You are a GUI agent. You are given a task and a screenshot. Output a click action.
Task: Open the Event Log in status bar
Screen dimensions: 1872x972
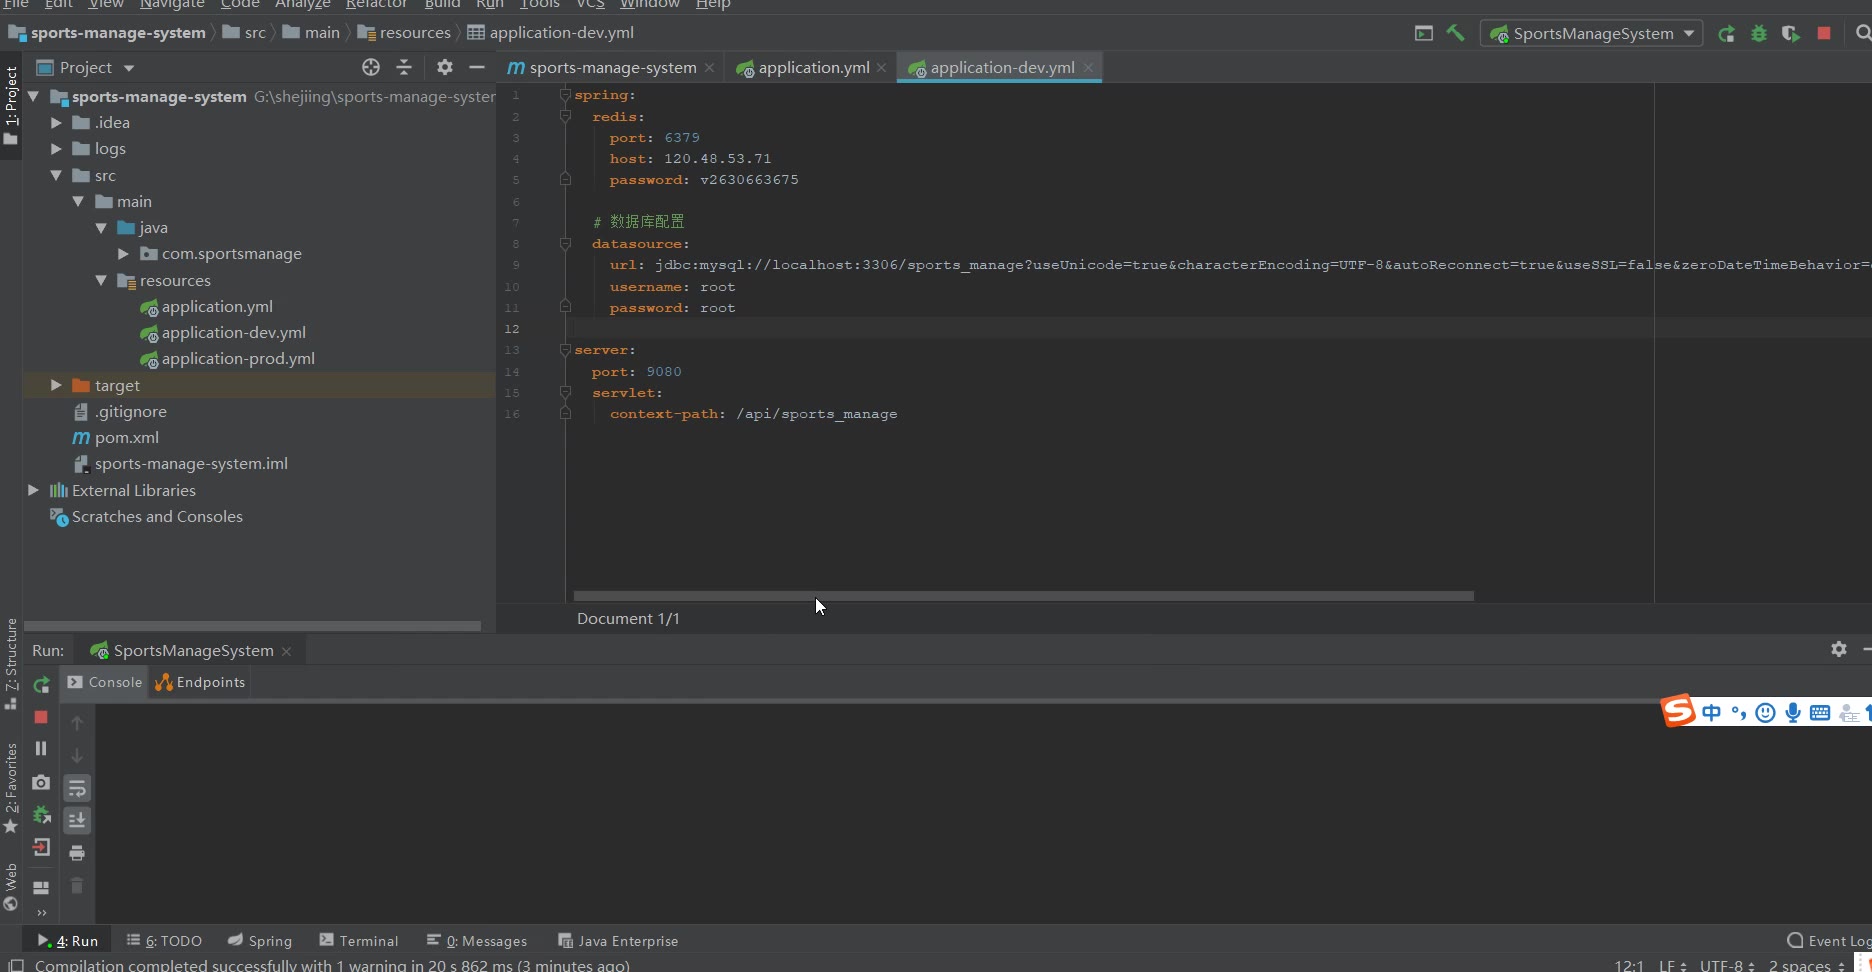(x=1829, y=941)
